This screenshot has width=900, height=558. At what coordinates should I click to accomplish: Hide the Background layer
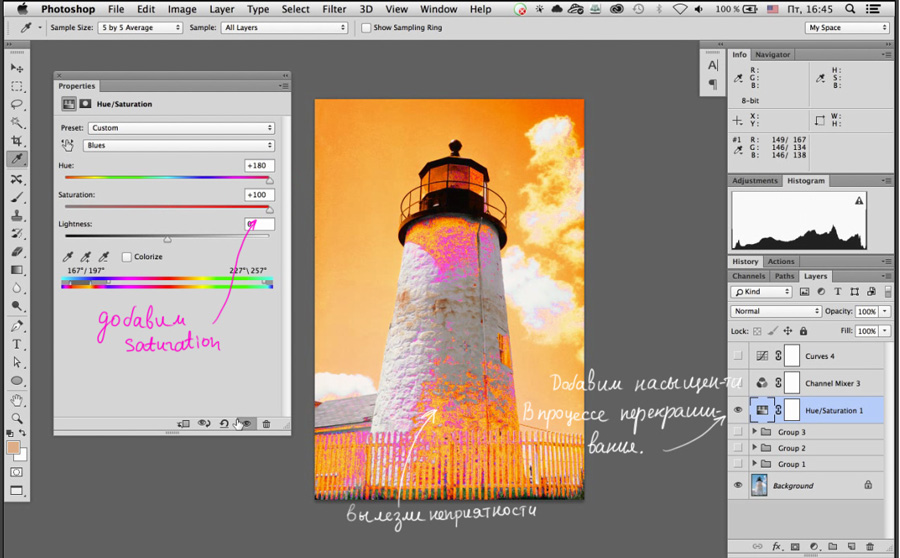[738, 486]
